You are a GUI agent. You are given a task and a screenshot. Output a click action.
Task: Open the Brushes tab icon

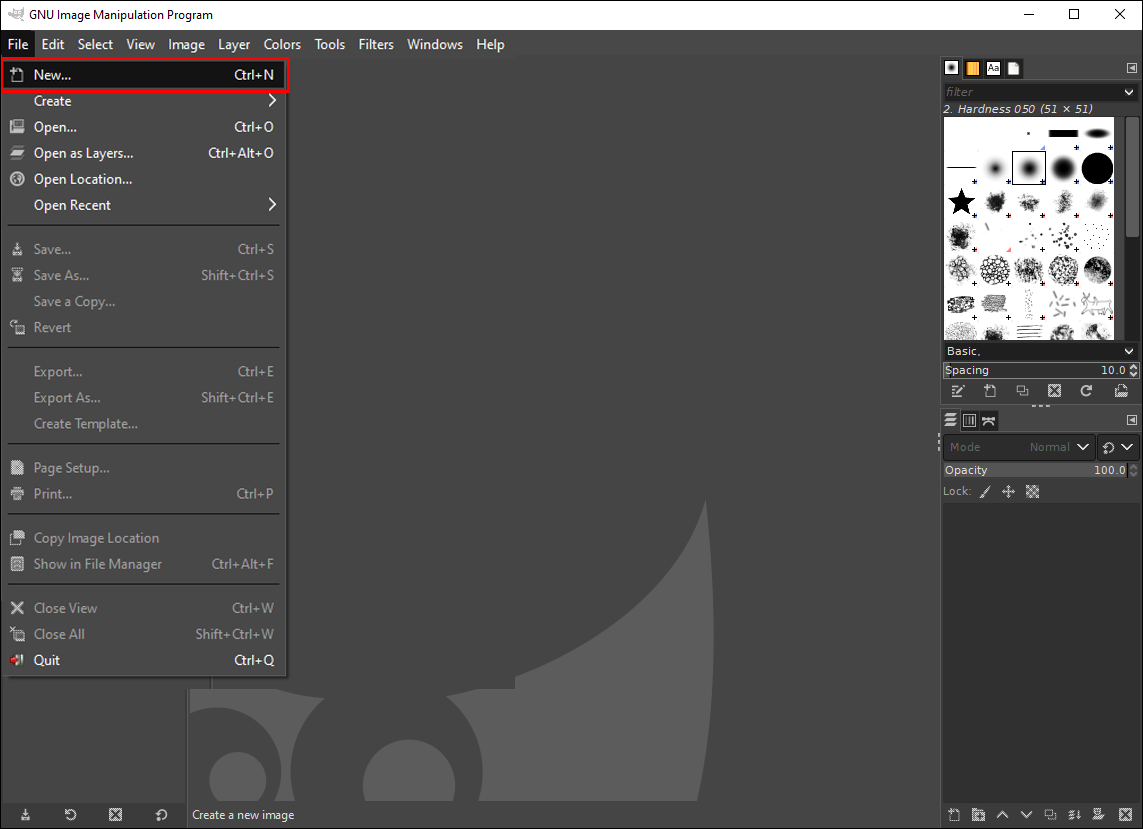951,68
